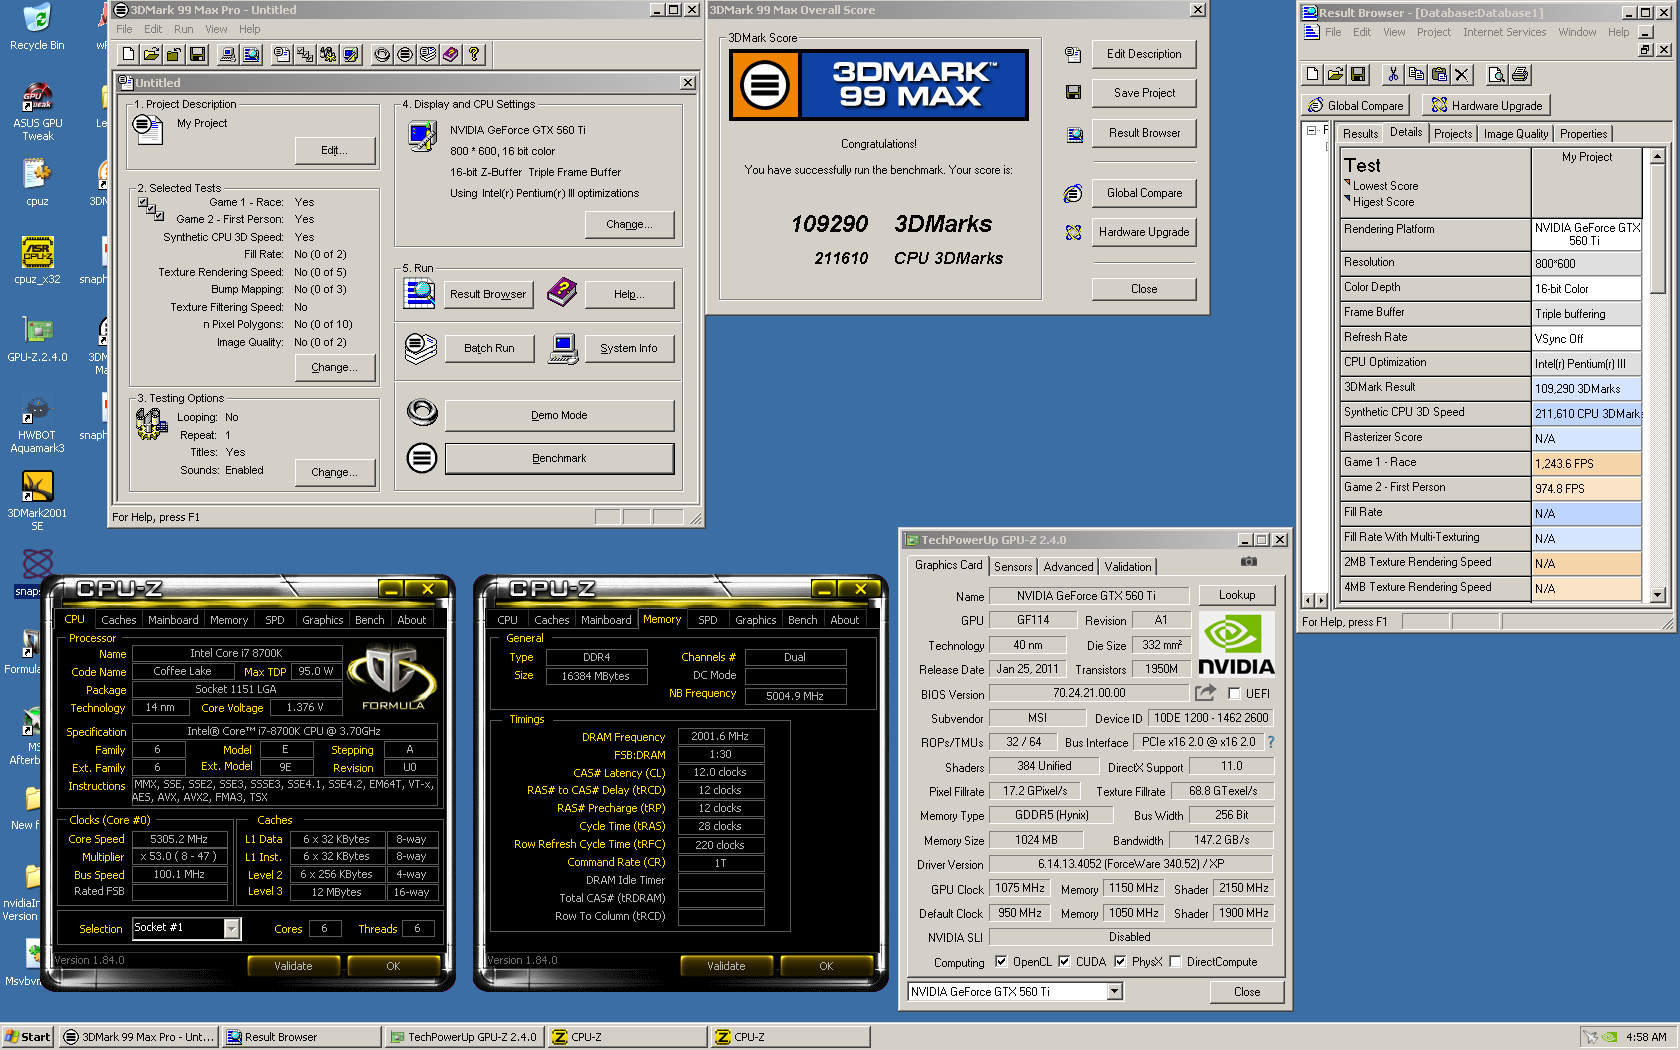The height and width of the screenshot is (1050, 1680).
Task: Click System Info button in 3DMark
Action: point(629,348)
